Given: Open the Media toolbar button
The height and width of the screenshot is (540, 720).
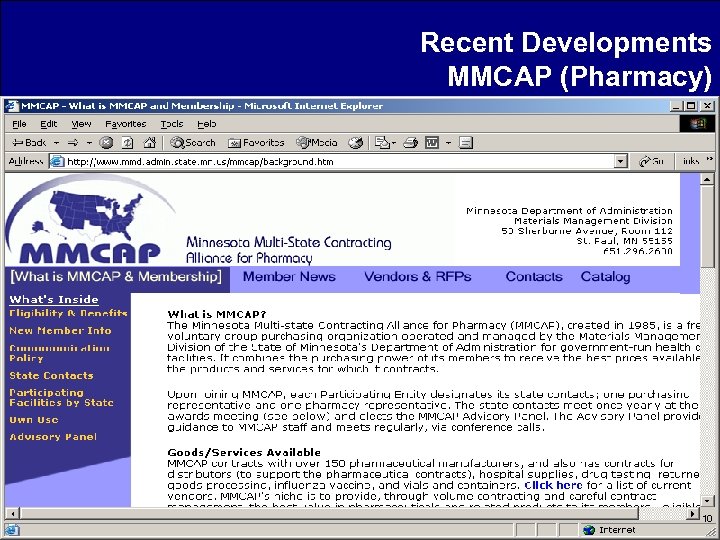Looking at the screenshot, I should (x=317, y=143).
